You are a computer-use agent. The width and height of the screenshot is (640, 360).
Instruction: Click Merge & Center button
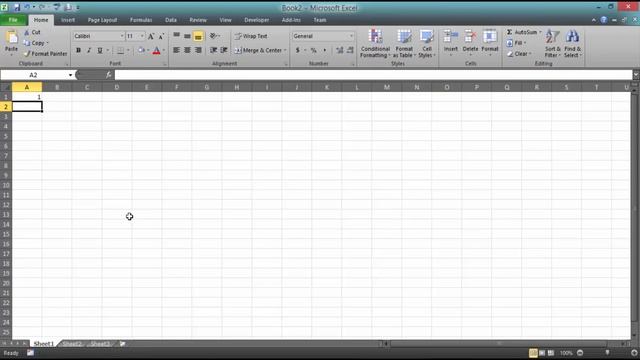coord(258,50)
